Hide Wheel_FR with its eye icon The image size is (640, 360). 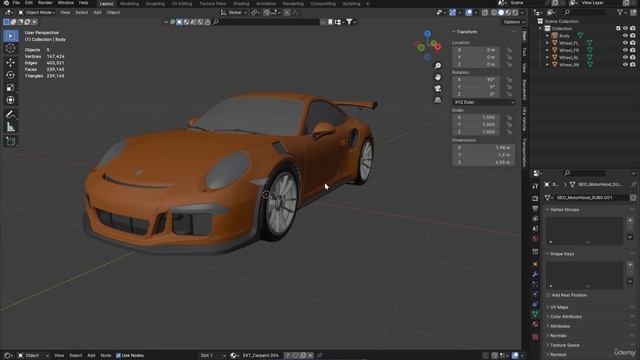[x=625, y=50]
